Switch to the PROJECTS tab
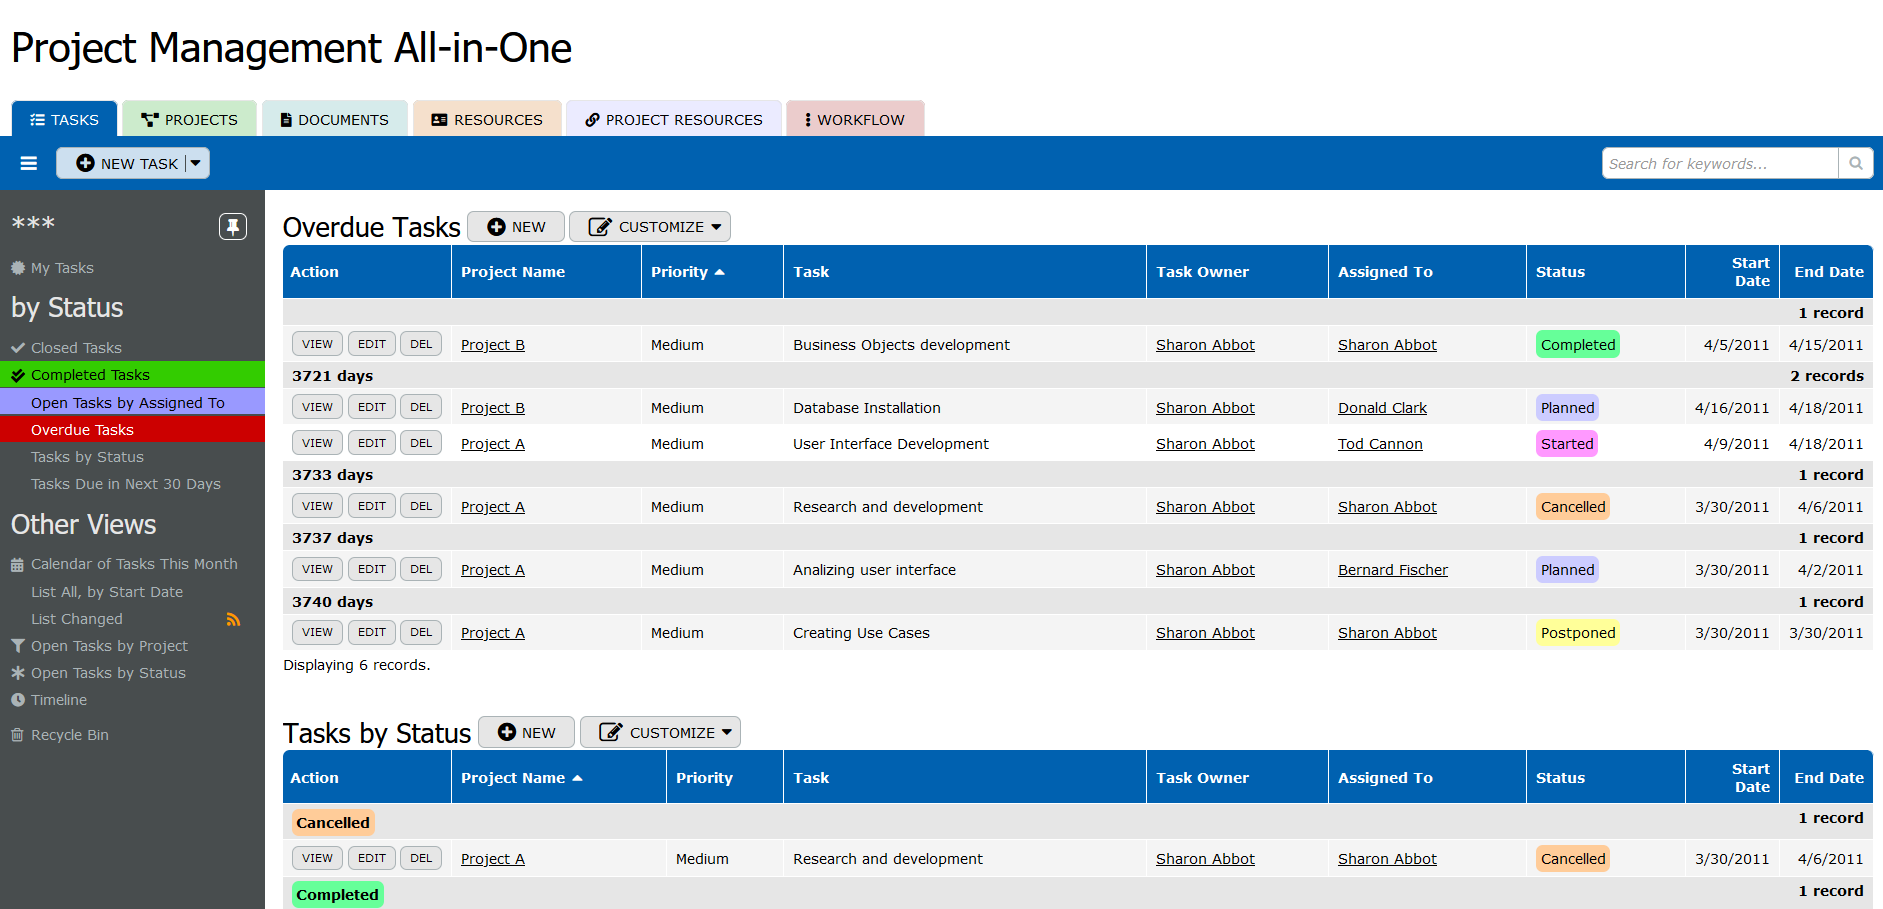Screen dimensions: 1883x909 click(190, 119)
